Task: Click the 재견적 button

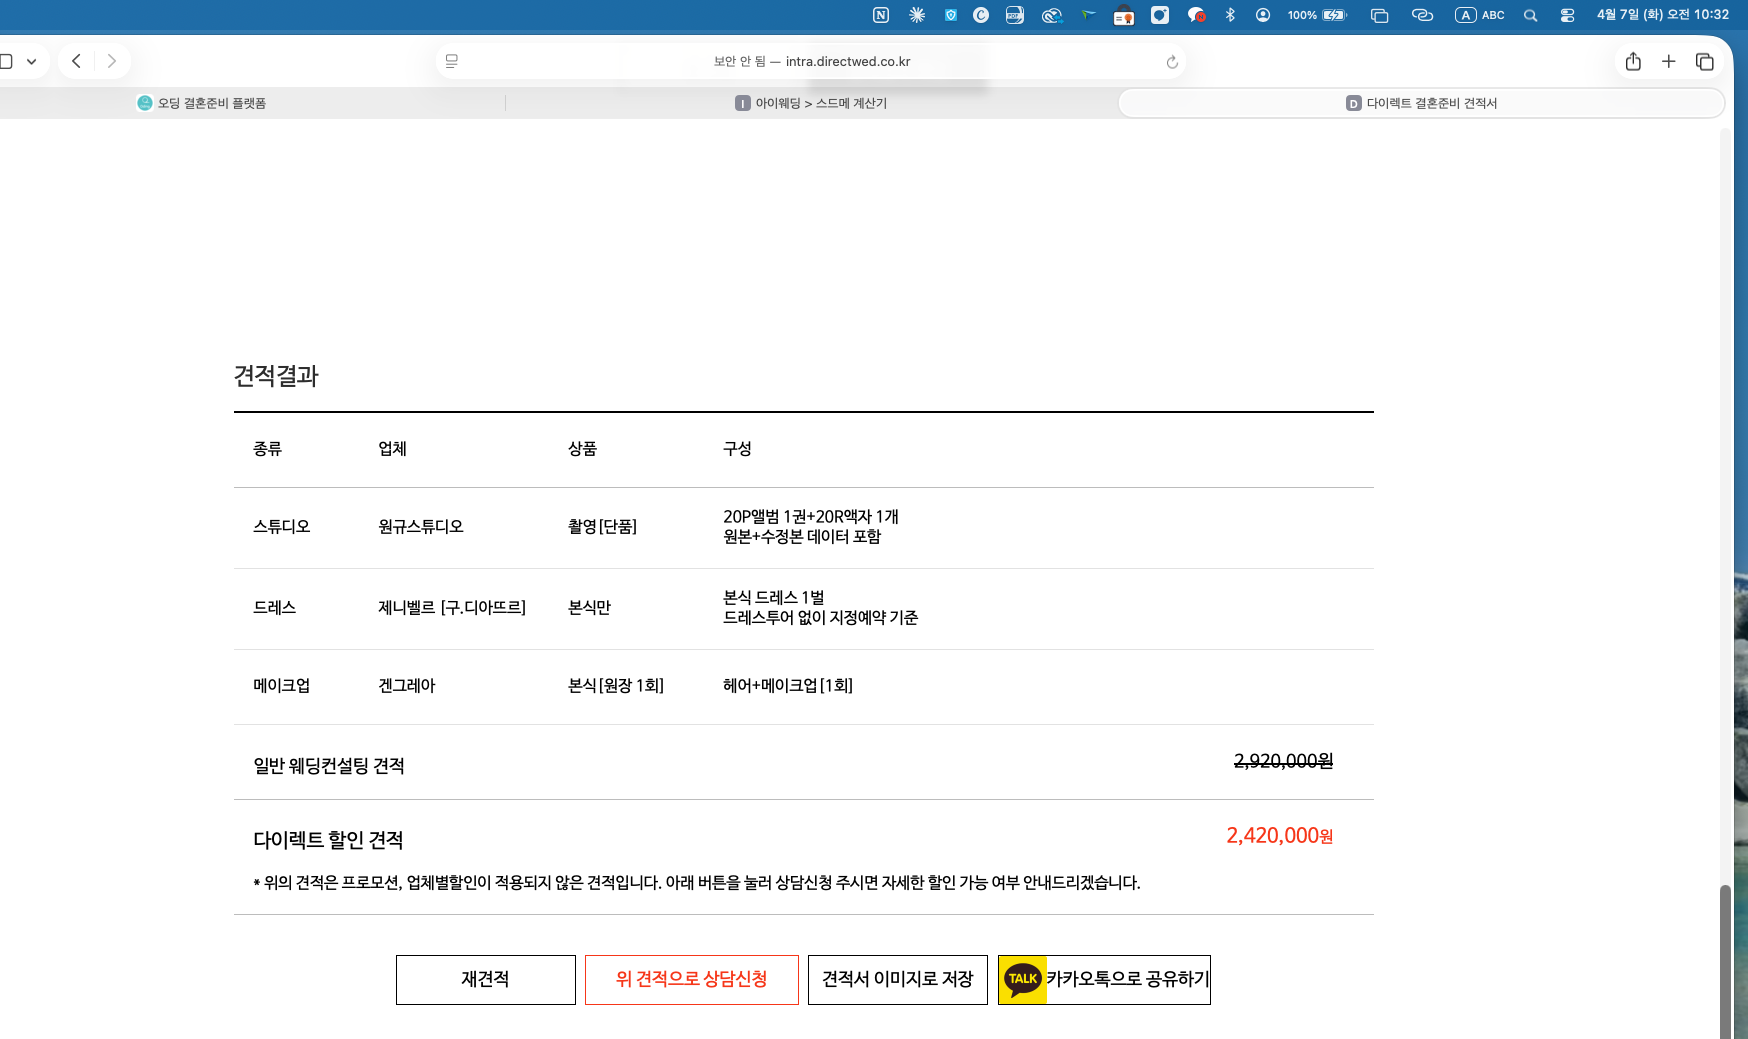Action: (x=485, y=980)
